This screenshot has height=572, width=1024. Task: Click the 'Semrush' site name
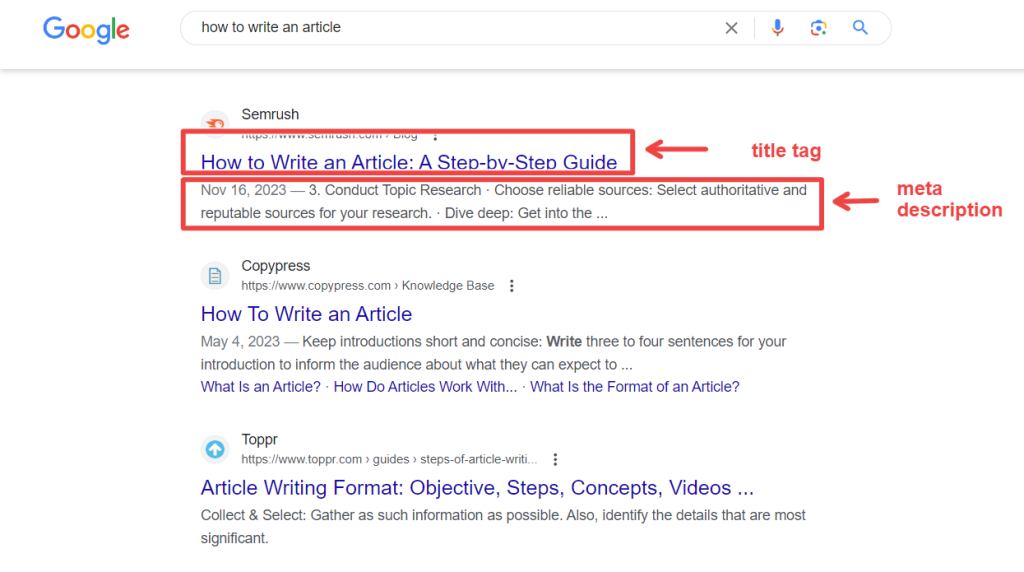point(270,114)
